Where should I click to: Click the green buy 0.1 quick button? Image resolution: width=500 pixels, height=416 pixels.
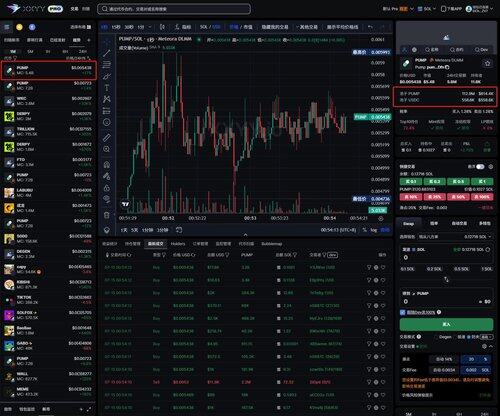click(x=411, y=182)
